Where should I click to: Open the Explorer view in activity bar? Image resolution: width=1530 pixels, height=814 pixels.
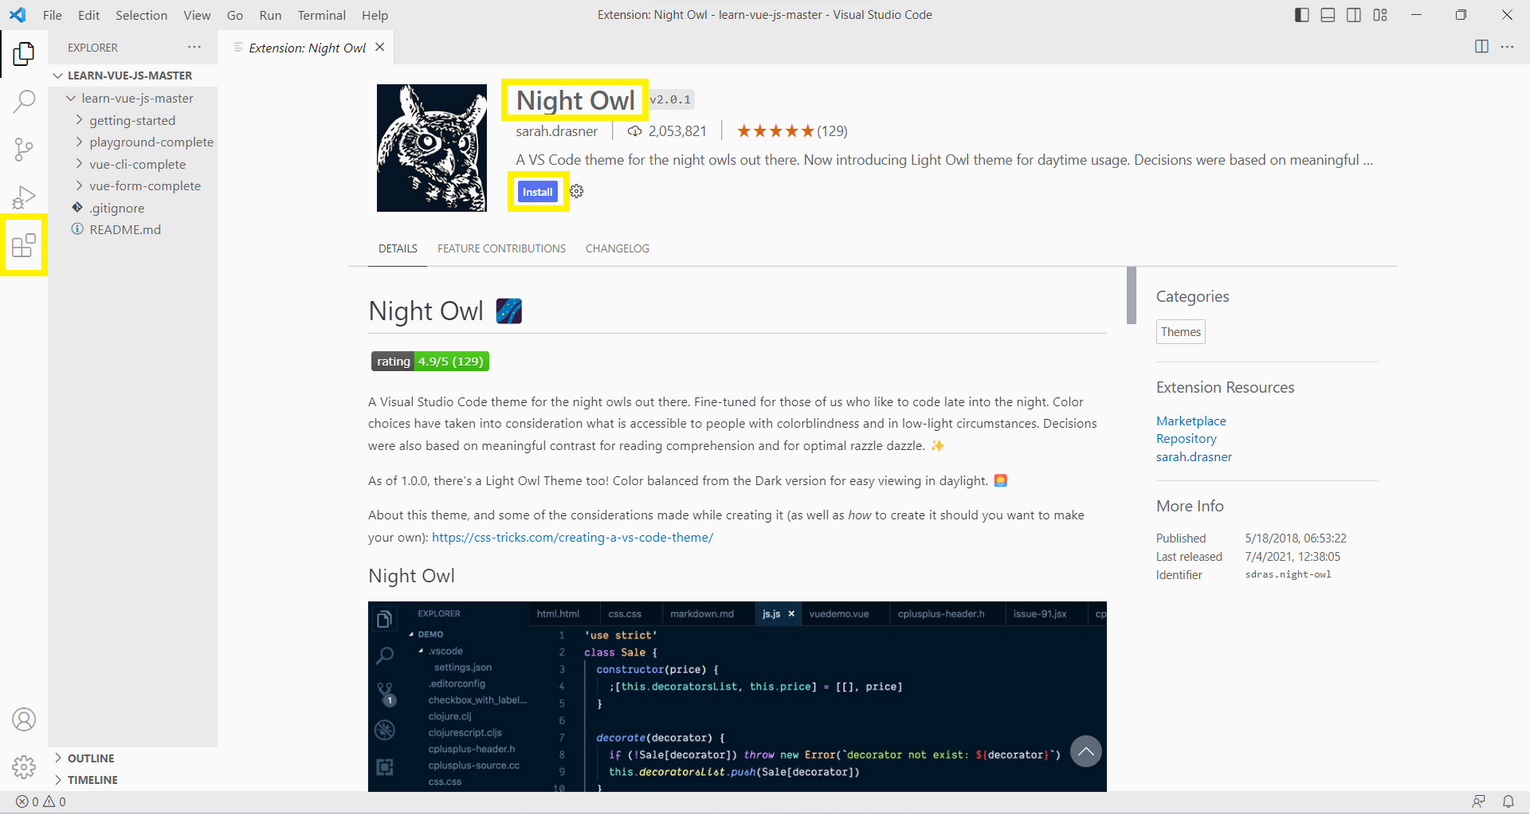tap(24, 53)
